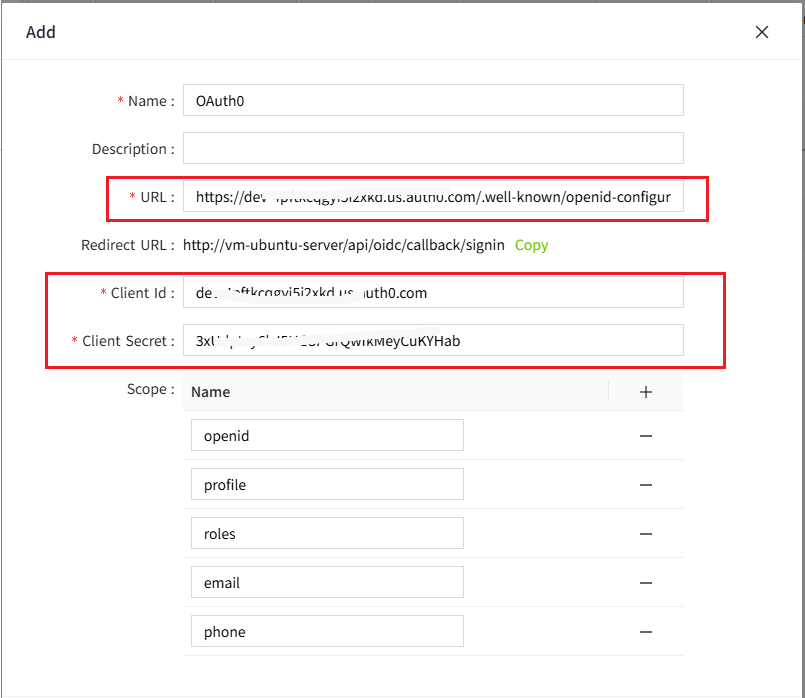
Task: Edit the profile scope text box
Action: click(327, 485)
